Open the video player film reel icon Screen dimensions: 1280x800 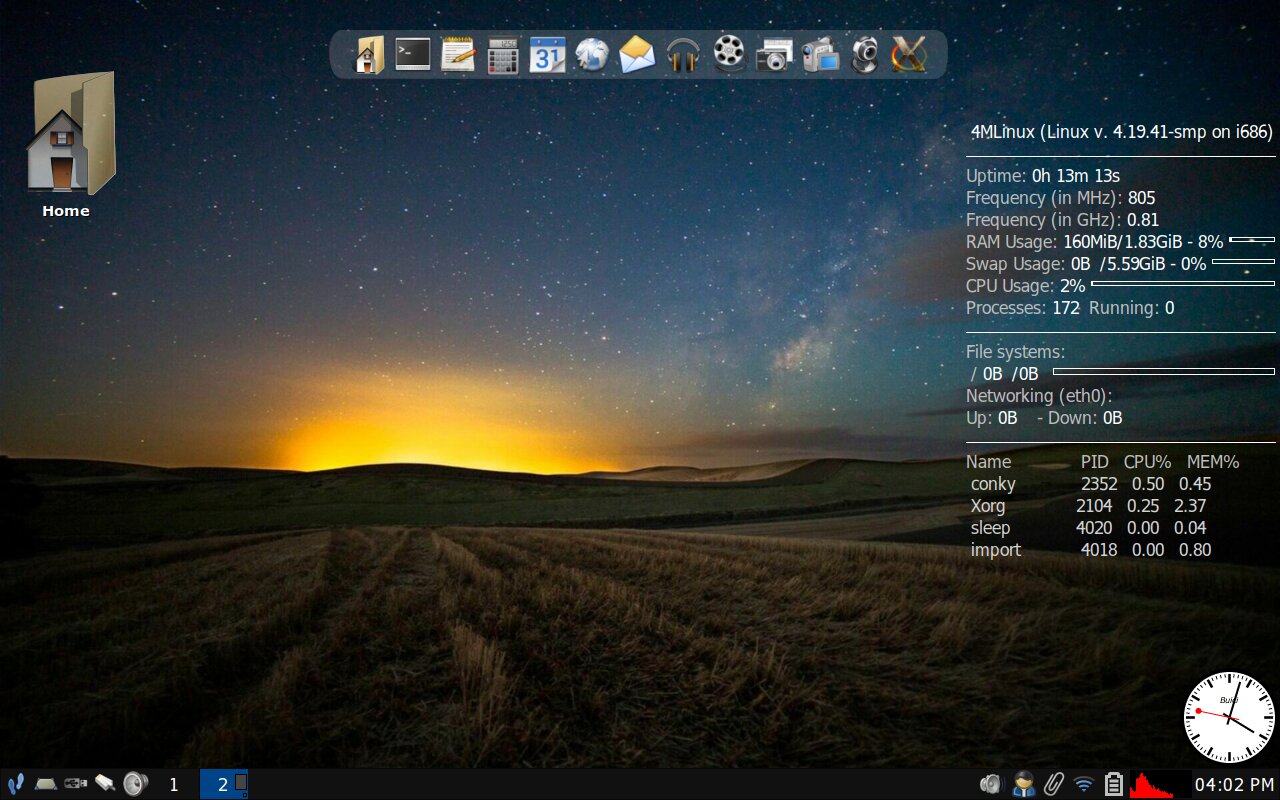[x=727, y=55]
